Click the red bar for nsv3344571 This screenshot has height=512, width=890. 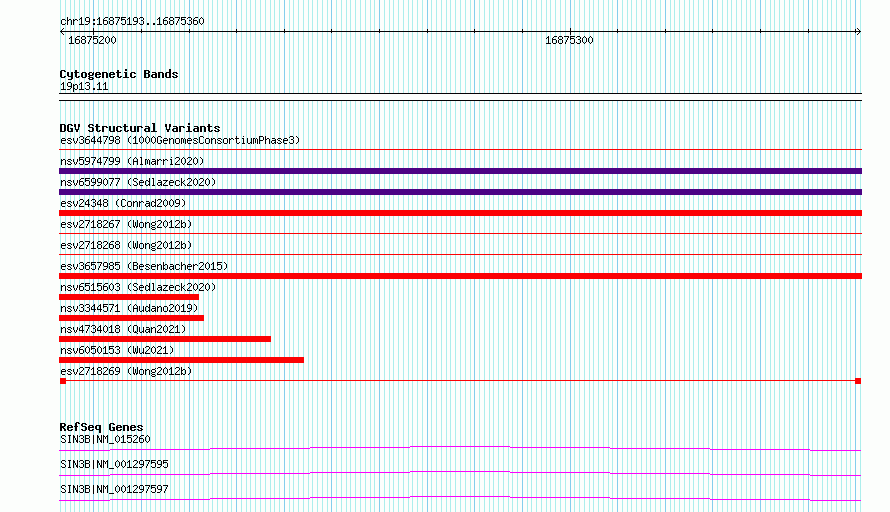[x=131, y=318]
